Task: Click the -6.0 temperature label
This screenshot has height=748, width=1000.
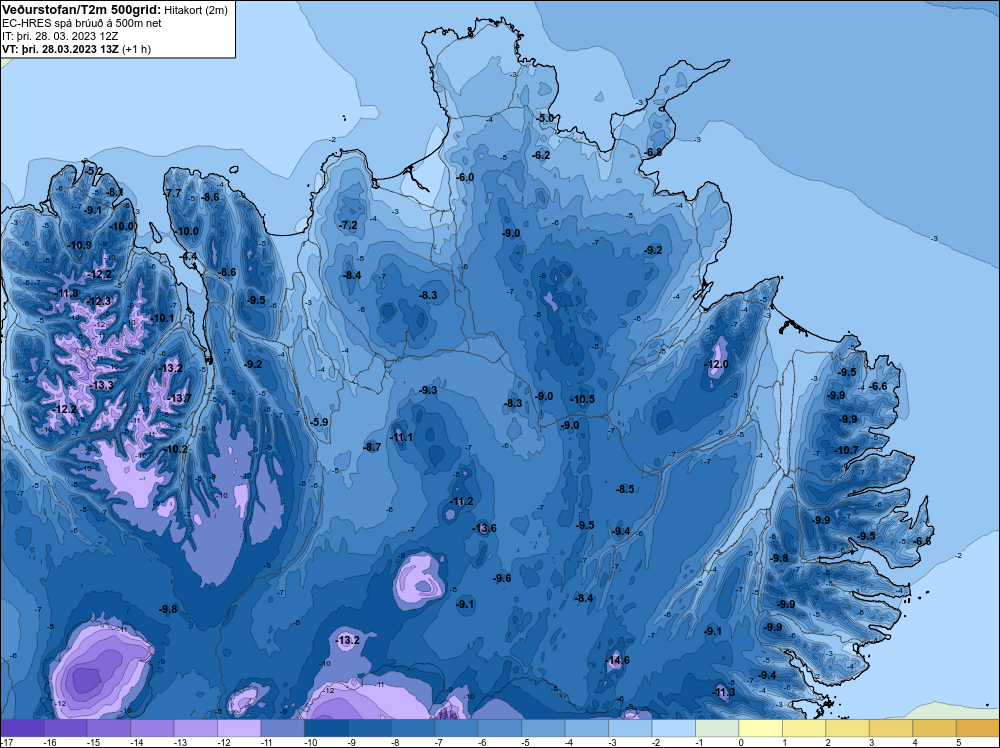Action: pos(466,177)
